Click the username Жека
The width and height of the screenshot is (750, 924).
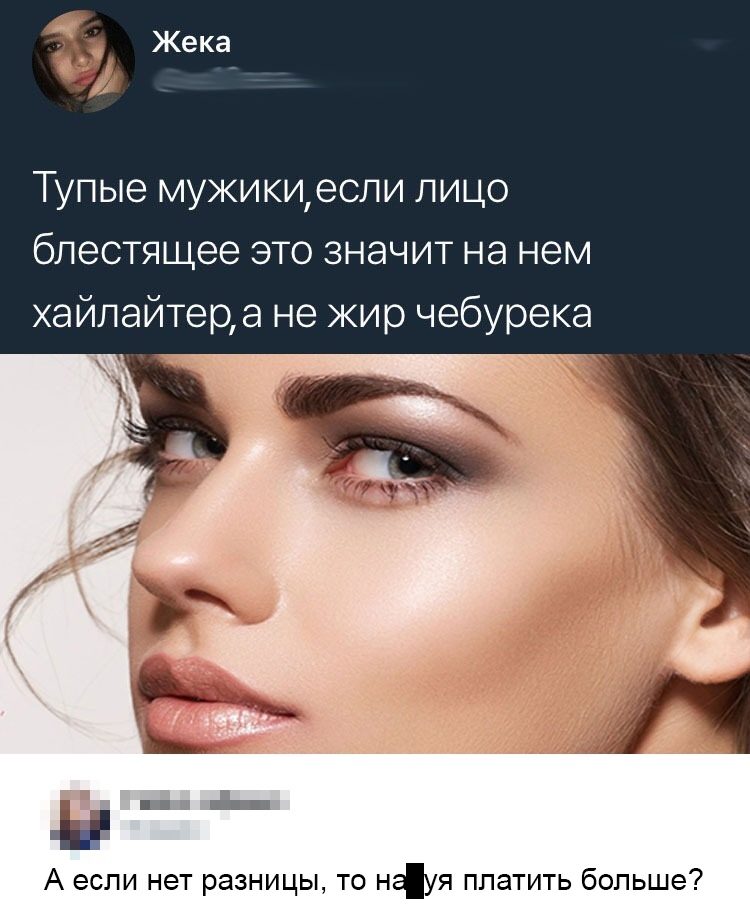(x=191, y=42)
